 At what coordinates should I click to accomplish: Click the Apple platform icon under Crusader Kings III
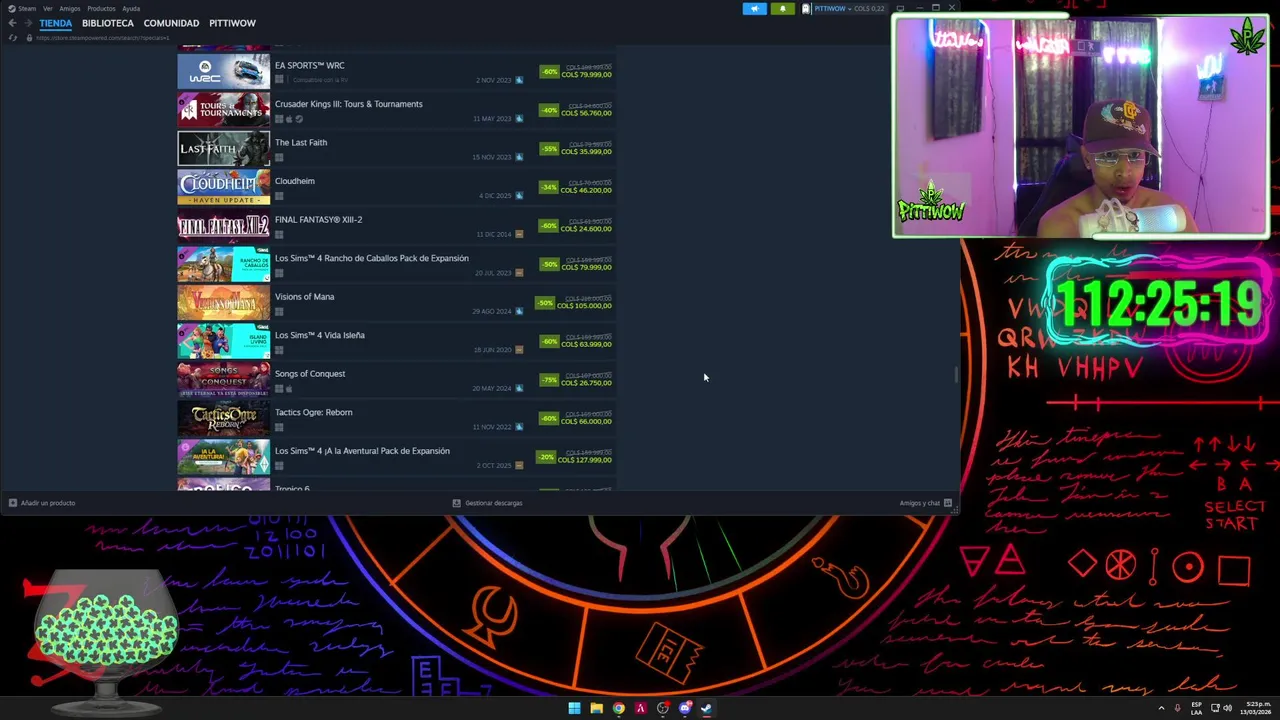click(289, 119)
